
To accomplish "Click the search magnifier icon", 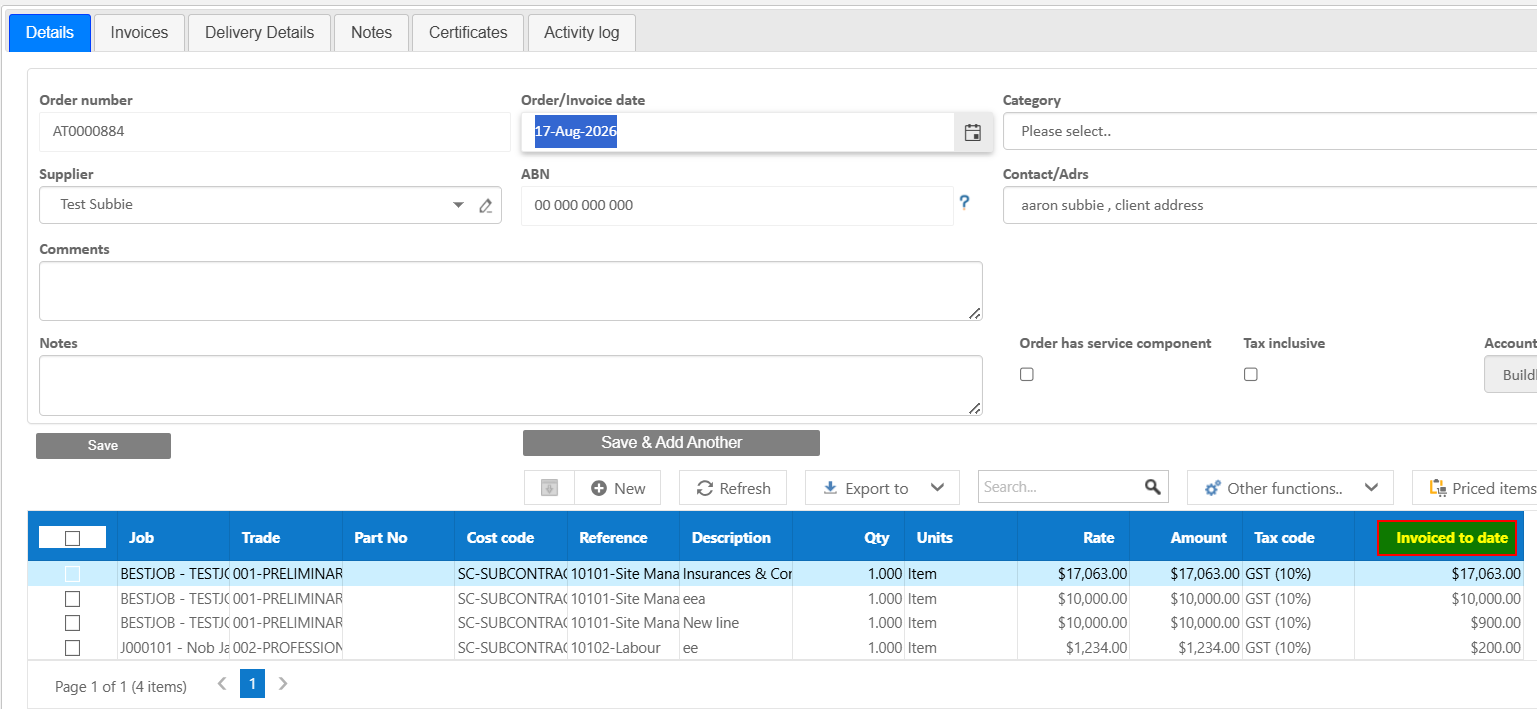I will [1153, 487].
